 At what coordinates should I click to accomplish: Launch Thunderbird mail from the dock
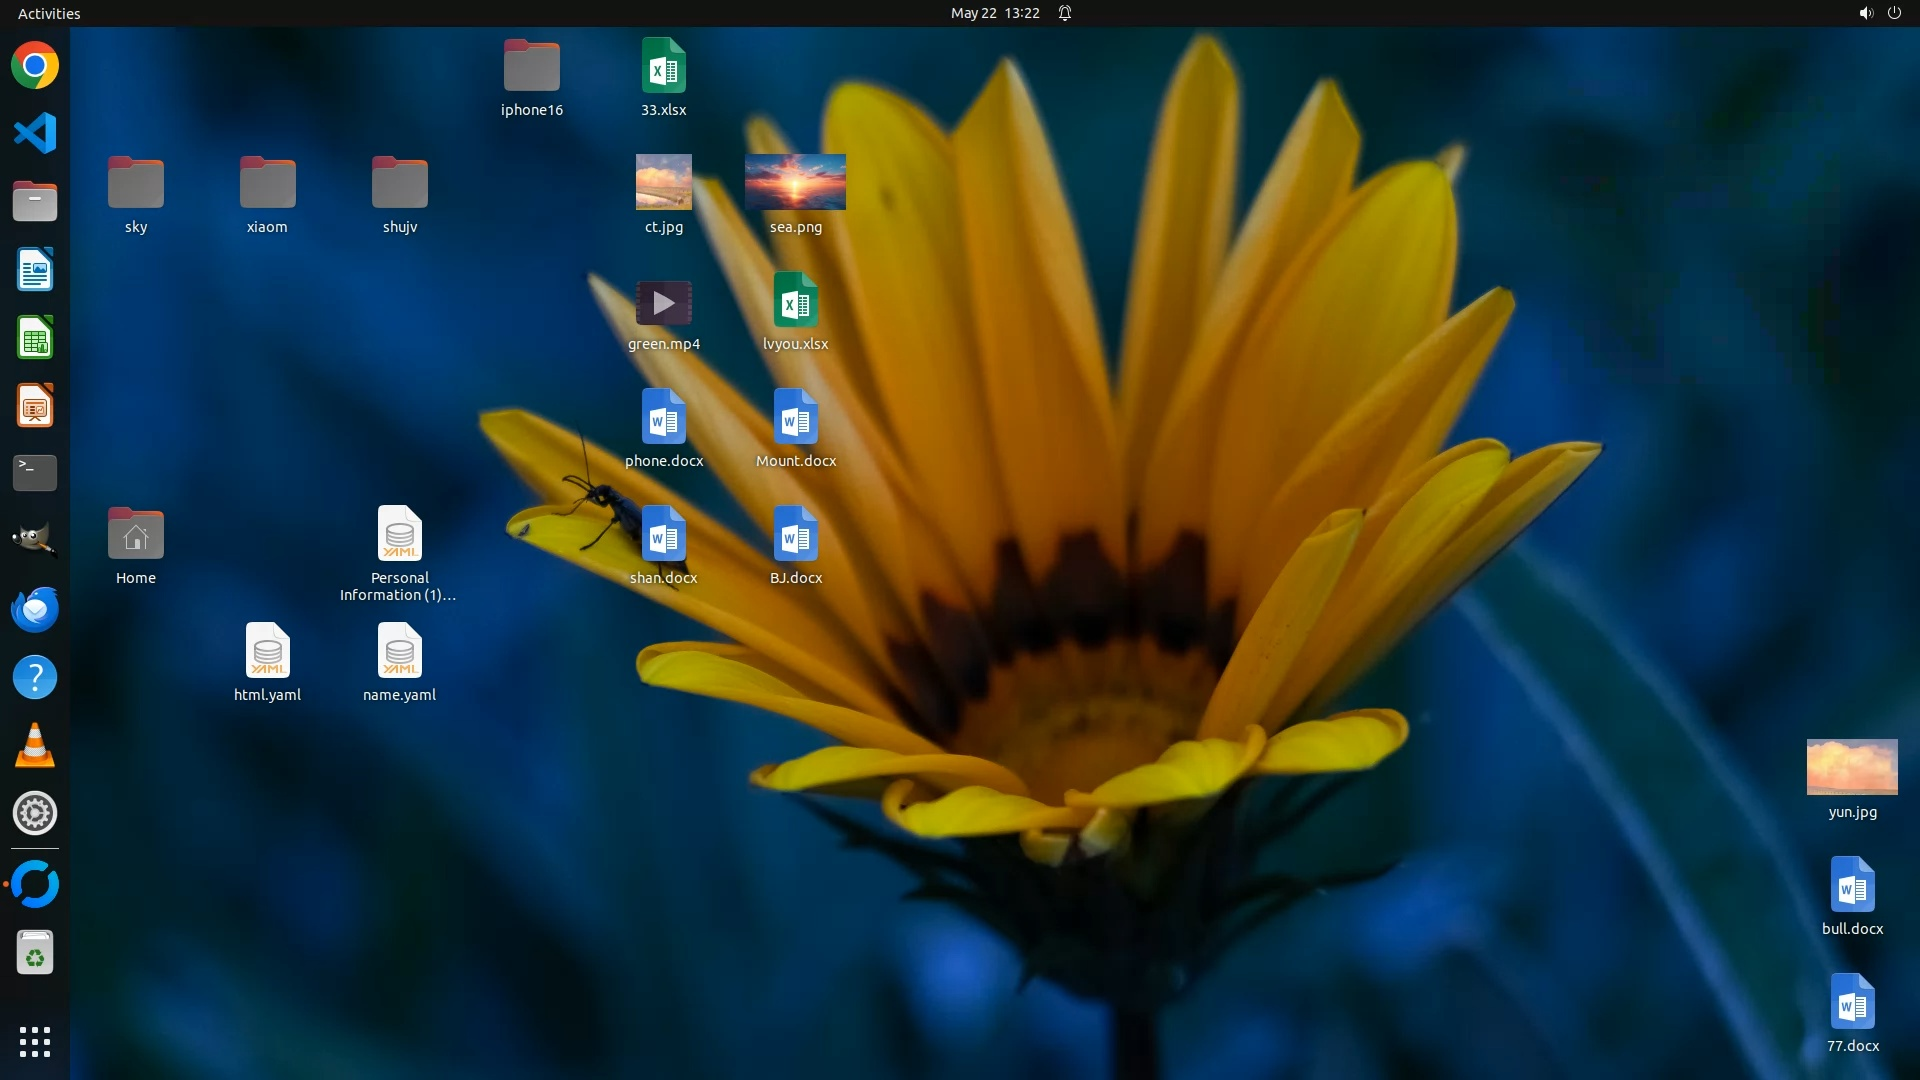(35, 609)
